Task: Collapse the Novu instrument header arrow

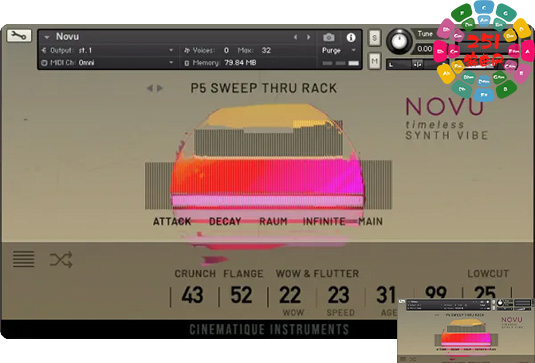Action: 47,37
